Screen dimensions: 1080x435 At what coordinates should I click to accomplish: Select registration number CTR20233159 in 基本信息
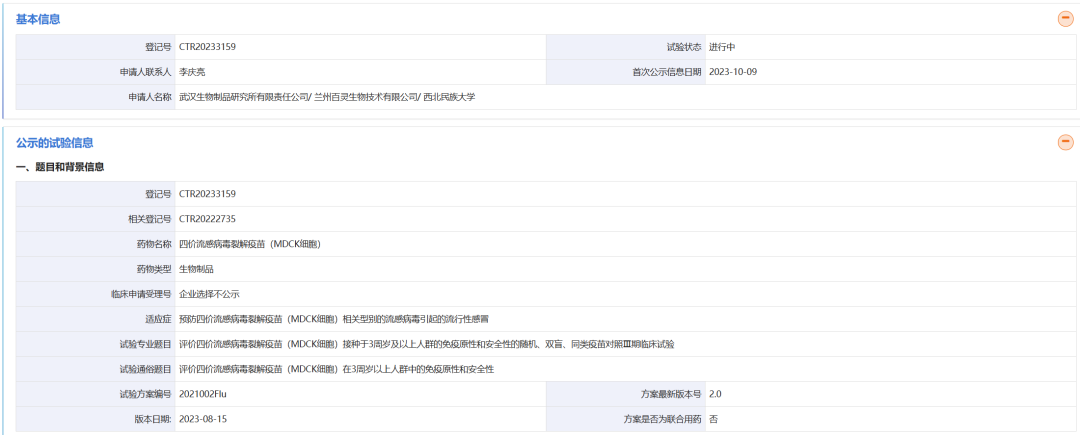point(207,47)
